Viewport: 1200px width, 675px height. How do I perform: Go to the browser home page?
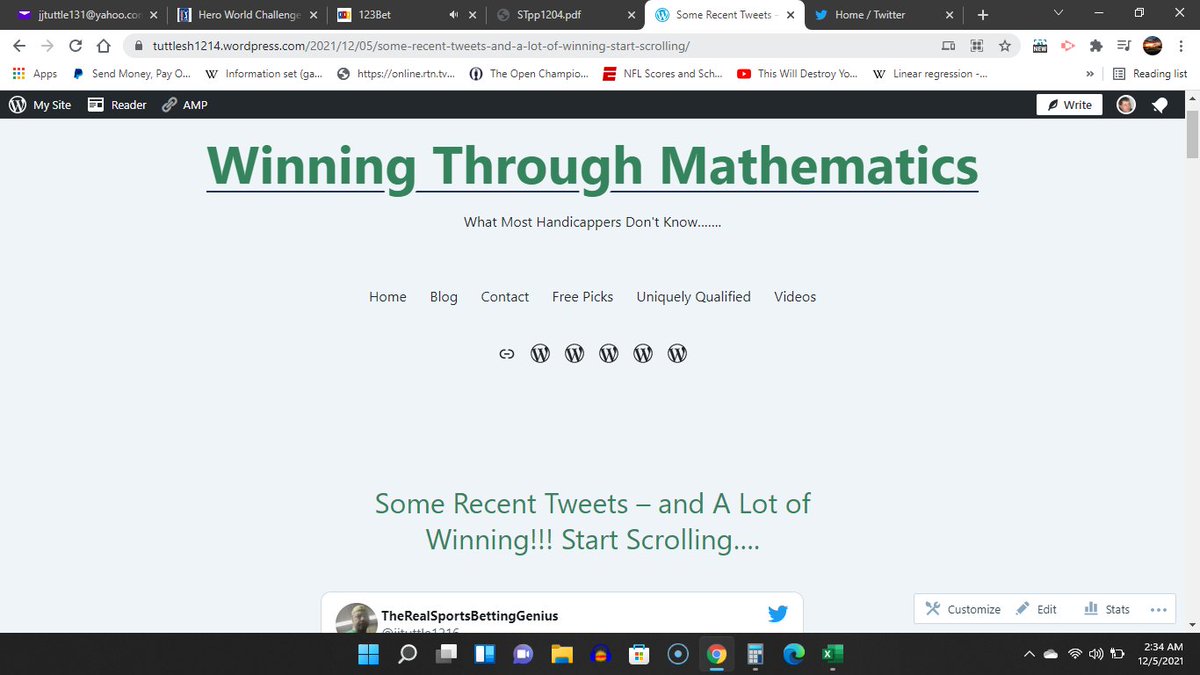click(x=102, y=46)
